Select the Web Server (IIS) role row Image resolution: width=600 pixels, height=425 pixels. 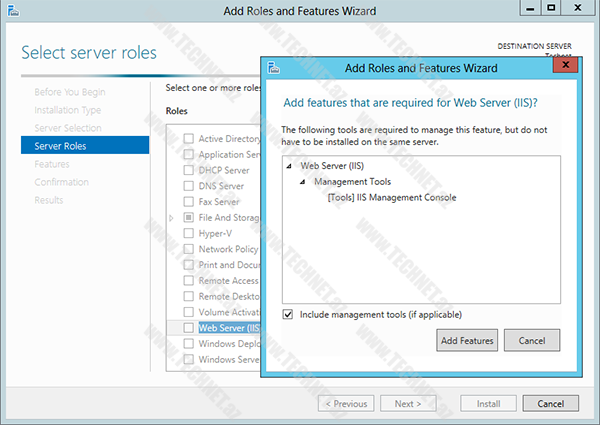pos(228,327)
